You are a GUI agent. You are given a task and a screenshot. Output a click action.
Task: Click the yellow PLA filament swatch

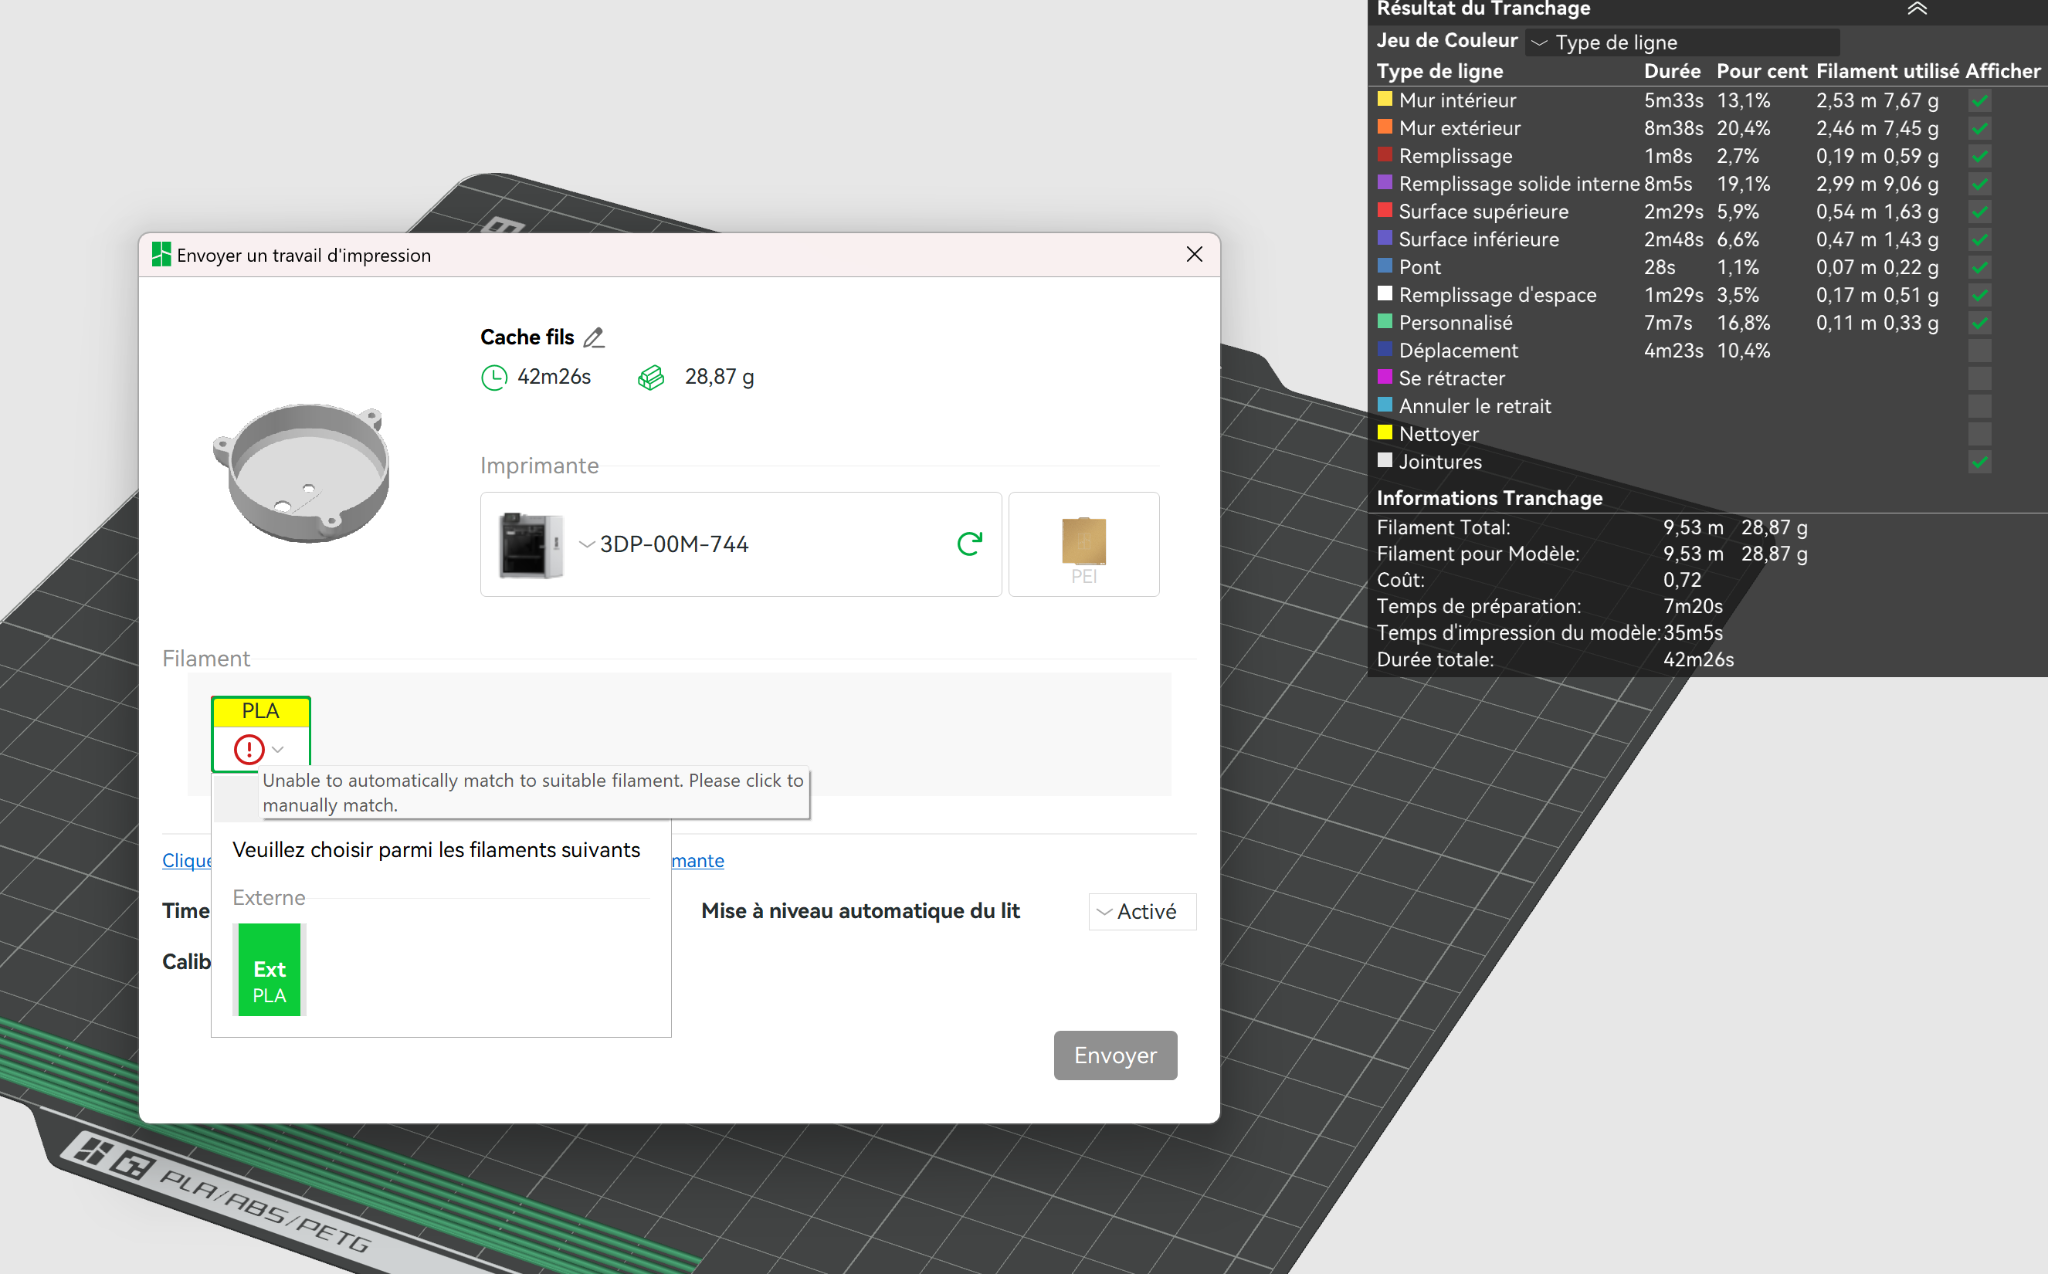[x=261, y=711]
